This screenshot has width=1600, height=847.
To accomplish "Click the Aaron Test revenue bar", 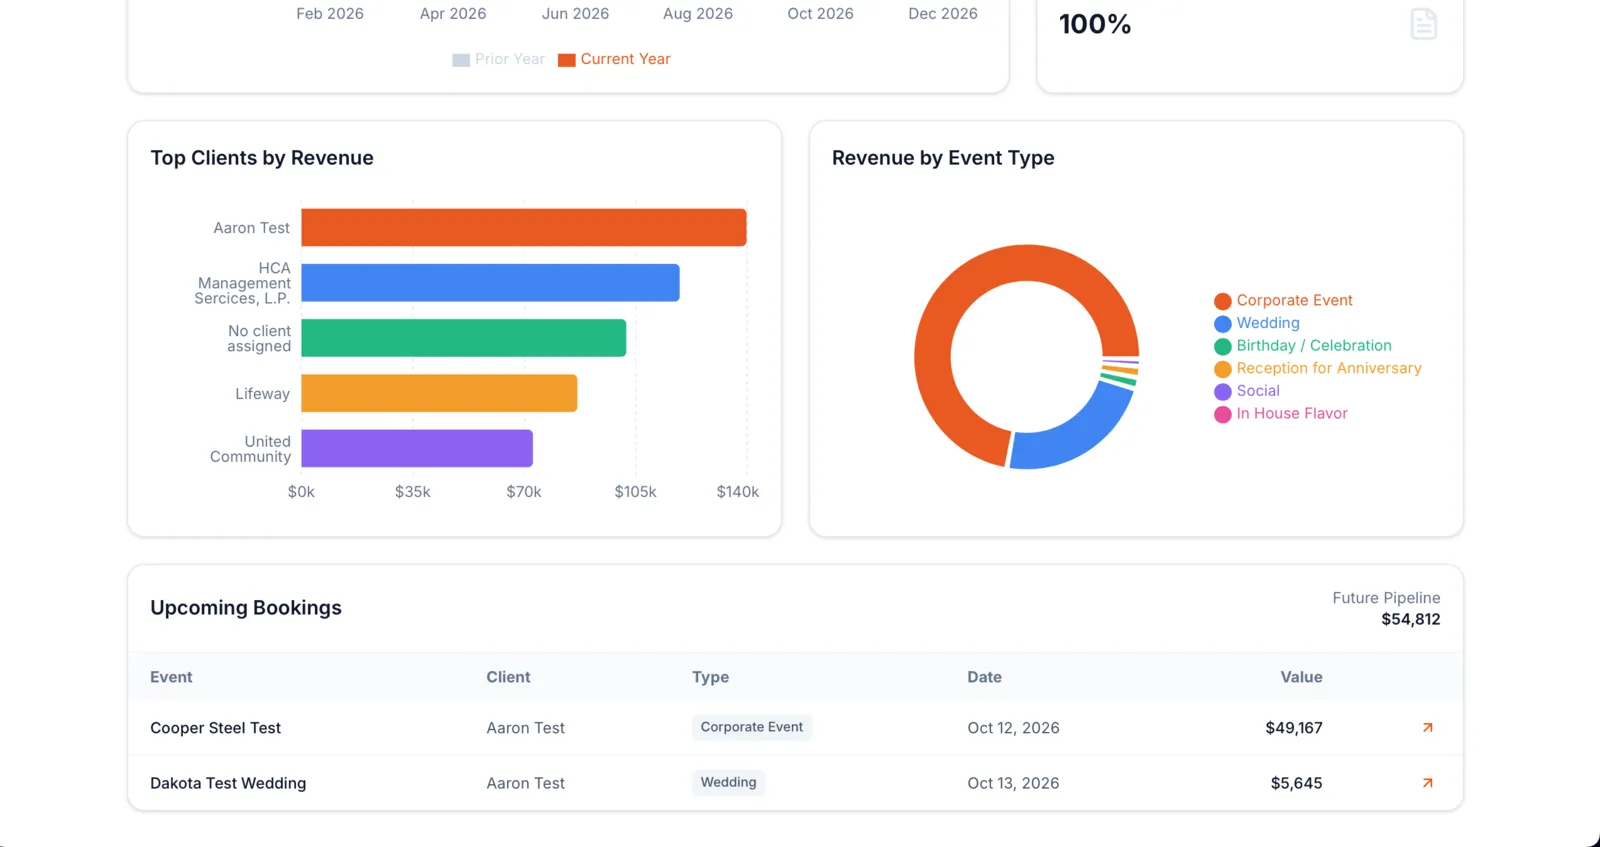I will tap(524, 227).
